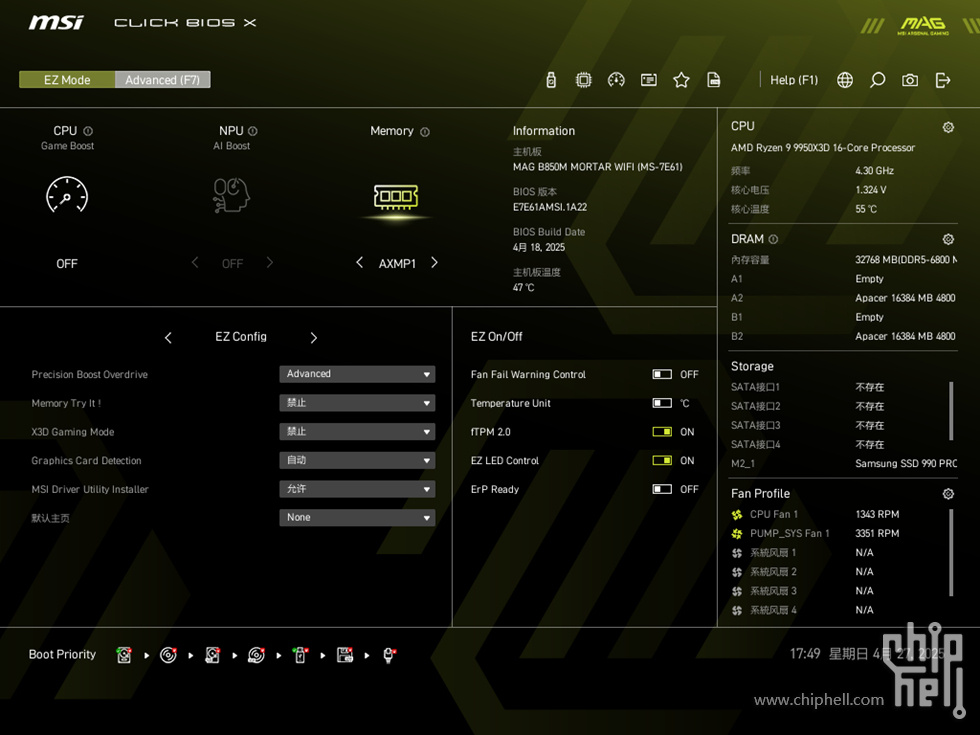Switch to Advanced (F7) tab

tap(162, 79)
